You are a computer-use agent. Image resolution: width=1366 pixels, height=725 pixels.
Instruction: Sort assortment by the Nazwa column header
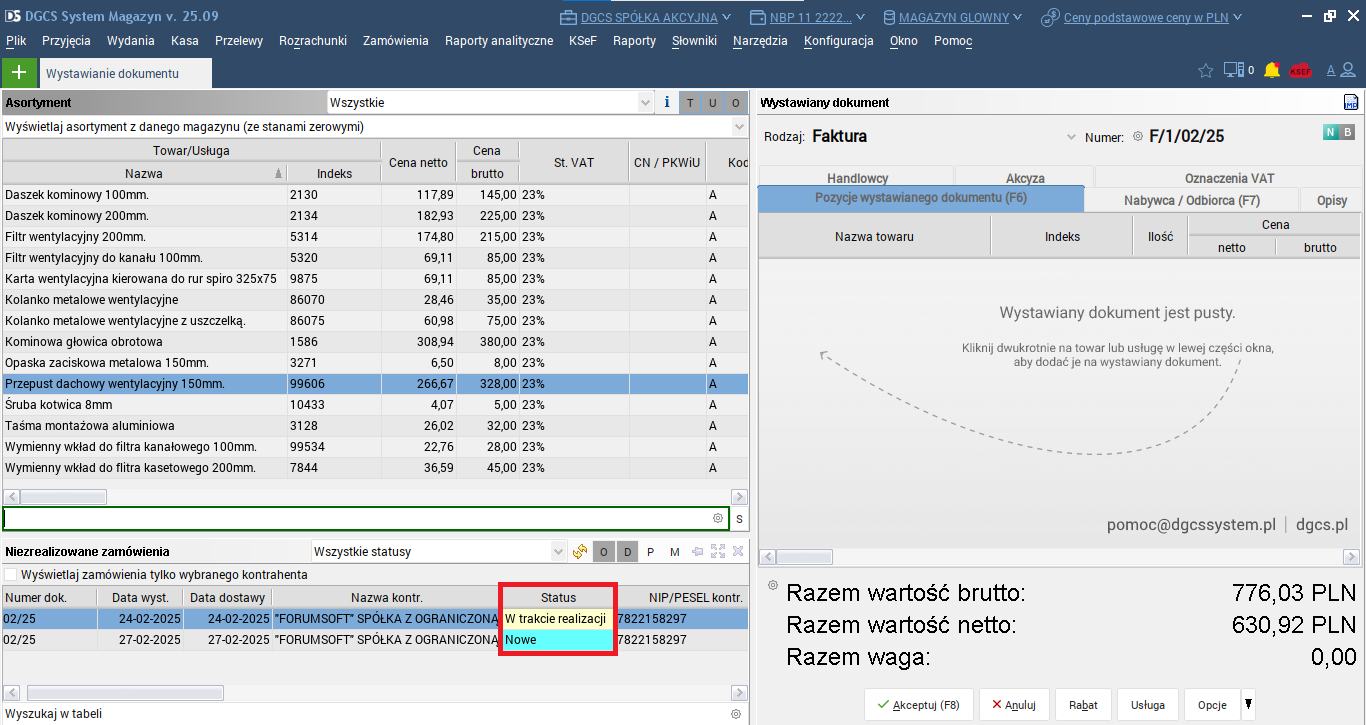coord(144,173)
